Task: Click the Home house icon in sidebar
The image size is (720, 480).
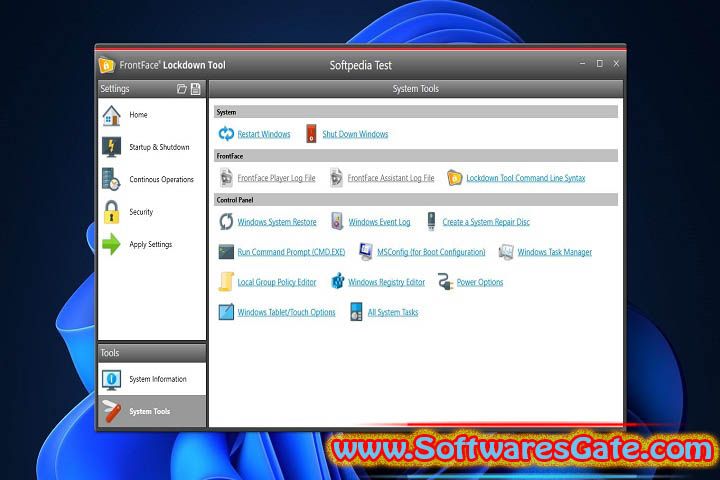Action: (x=111, y=115)
